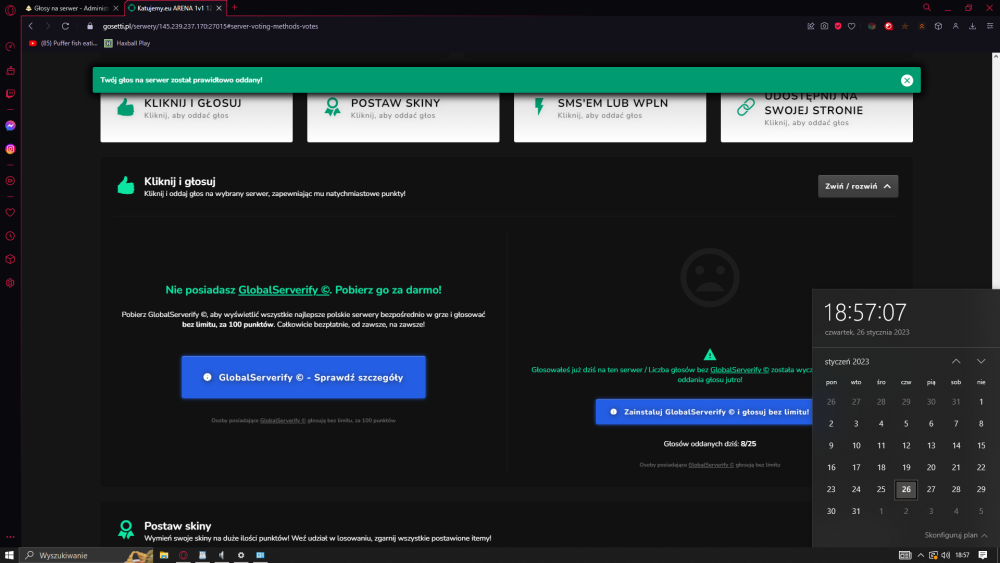Select January 27 in the calendar
1000x563 pixels.
pyautogui.click(x=931, y=489)
